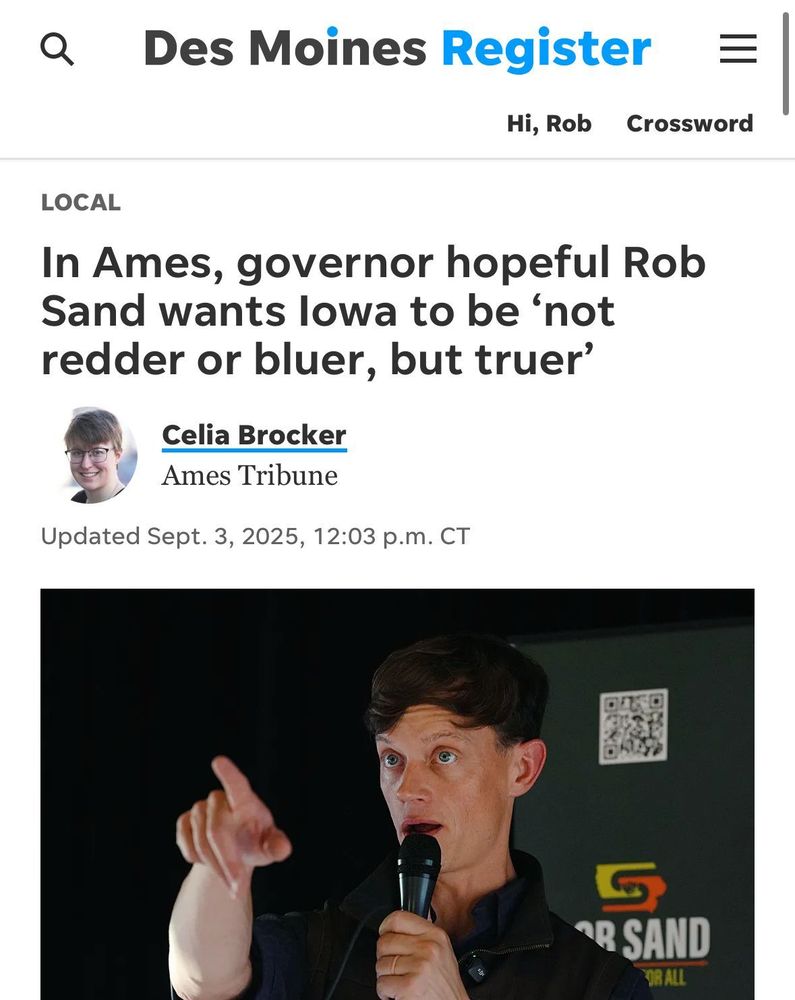The image size is (795, 1000).
Task: Open the Celia Brocker author link
Action: click(254, 436)
